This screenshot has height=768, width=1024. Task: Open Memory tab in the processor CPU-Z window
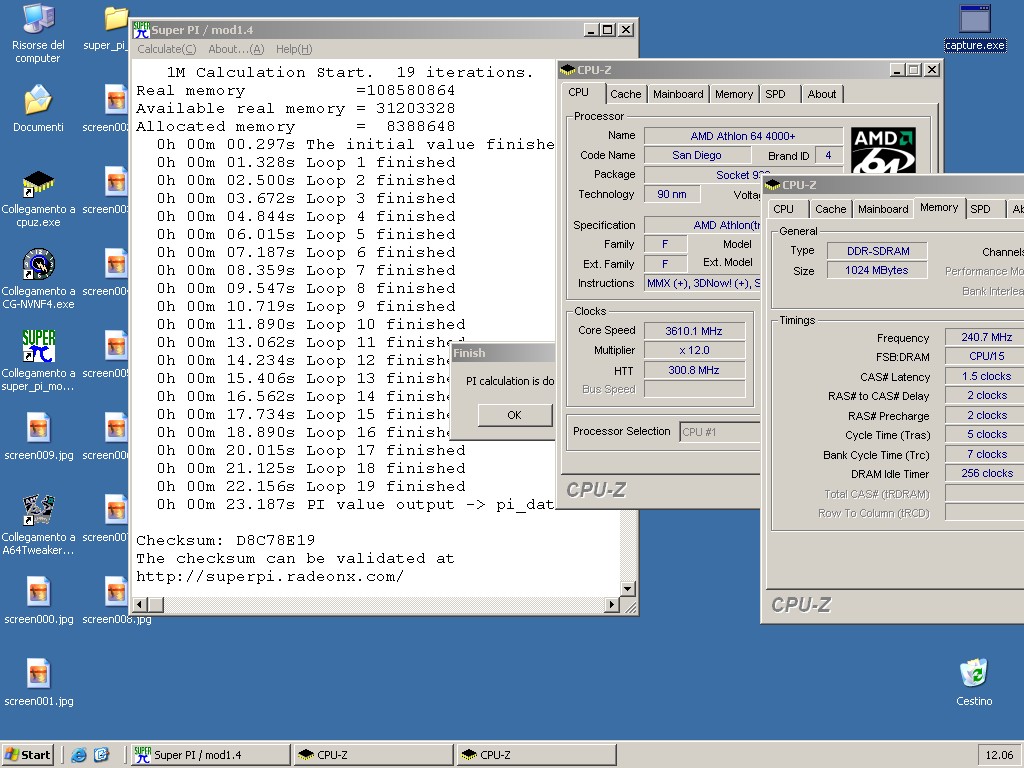[x=734, y=94]
